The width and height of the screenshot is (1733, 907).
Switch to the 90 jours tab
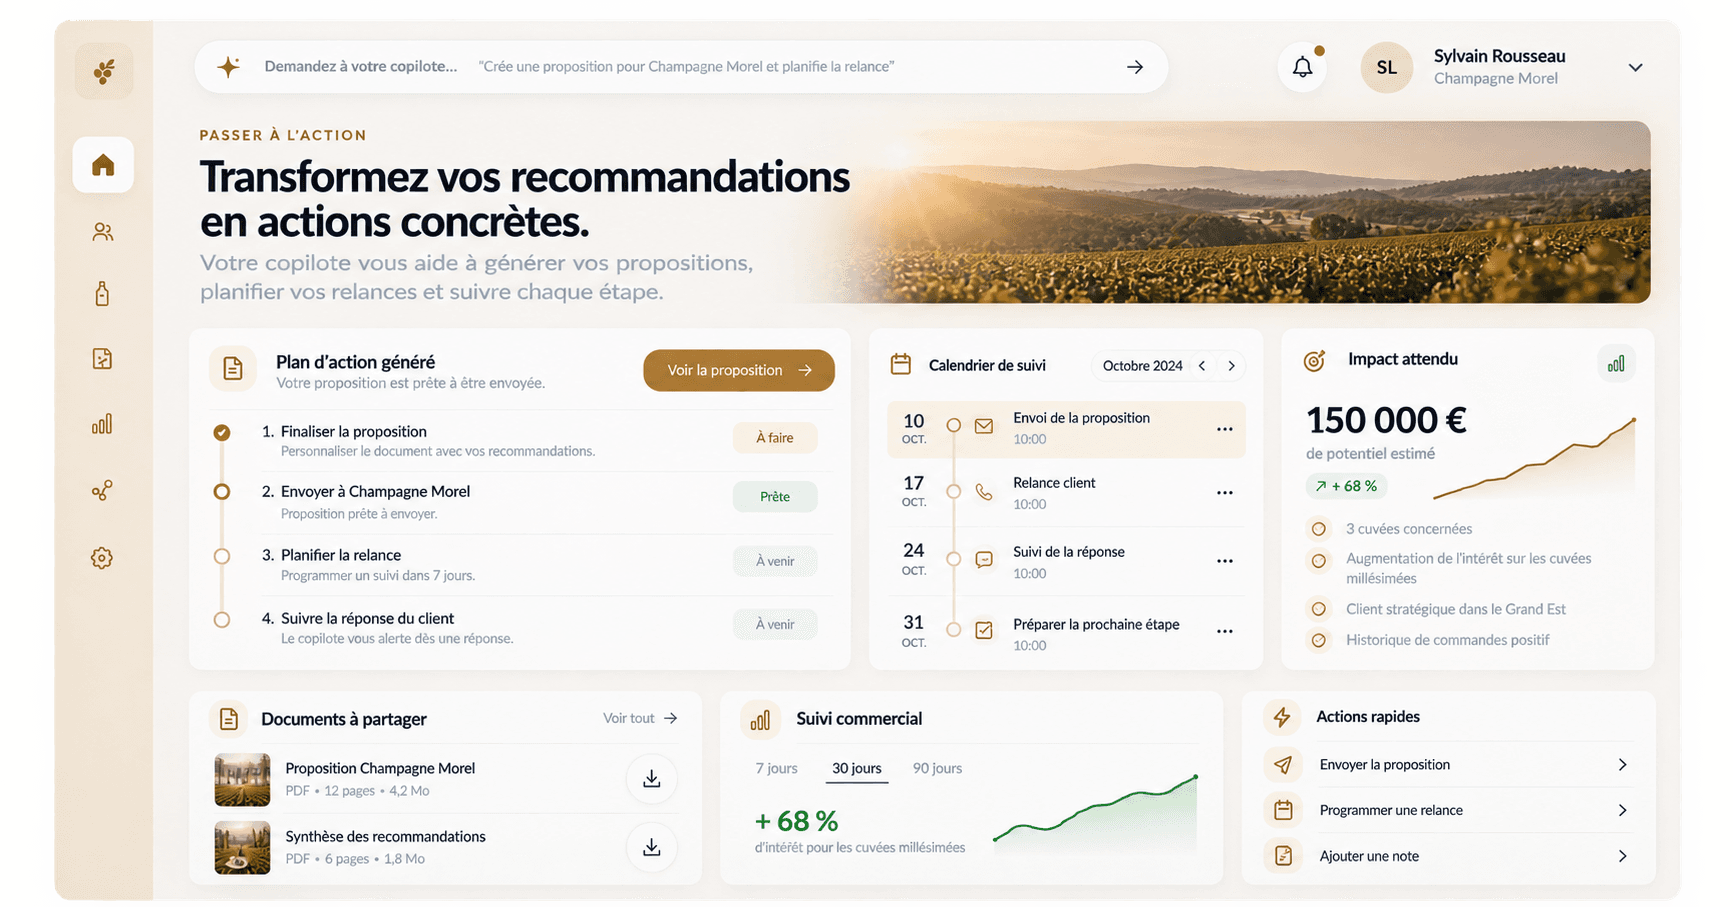938,768
